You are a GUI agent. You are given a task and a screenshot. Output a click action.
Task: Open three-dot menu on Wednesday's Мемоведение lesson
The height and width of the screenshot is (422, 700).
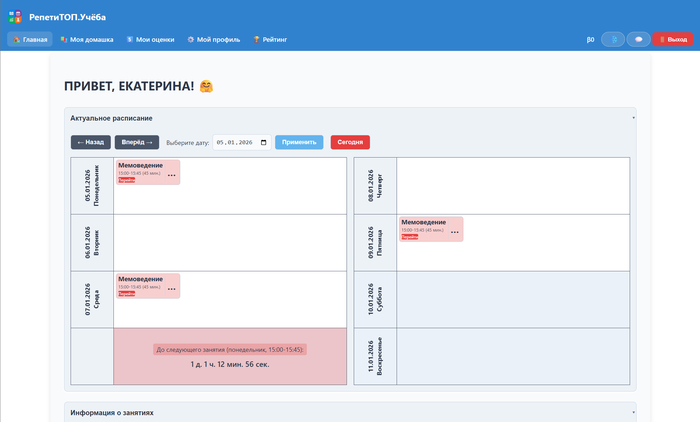tap(171, 289)
